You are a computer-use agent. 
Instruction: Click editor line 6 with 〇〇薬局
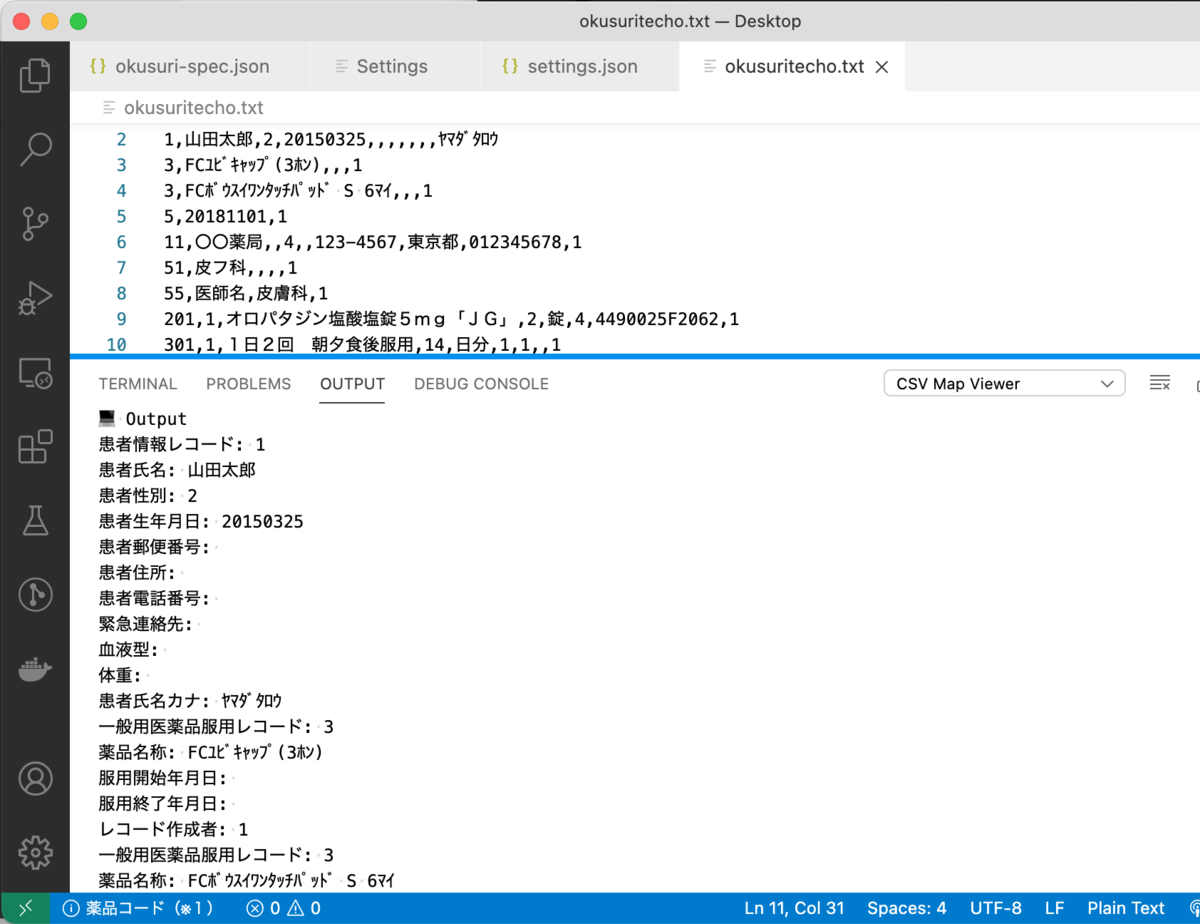click(x=373, y=242)
